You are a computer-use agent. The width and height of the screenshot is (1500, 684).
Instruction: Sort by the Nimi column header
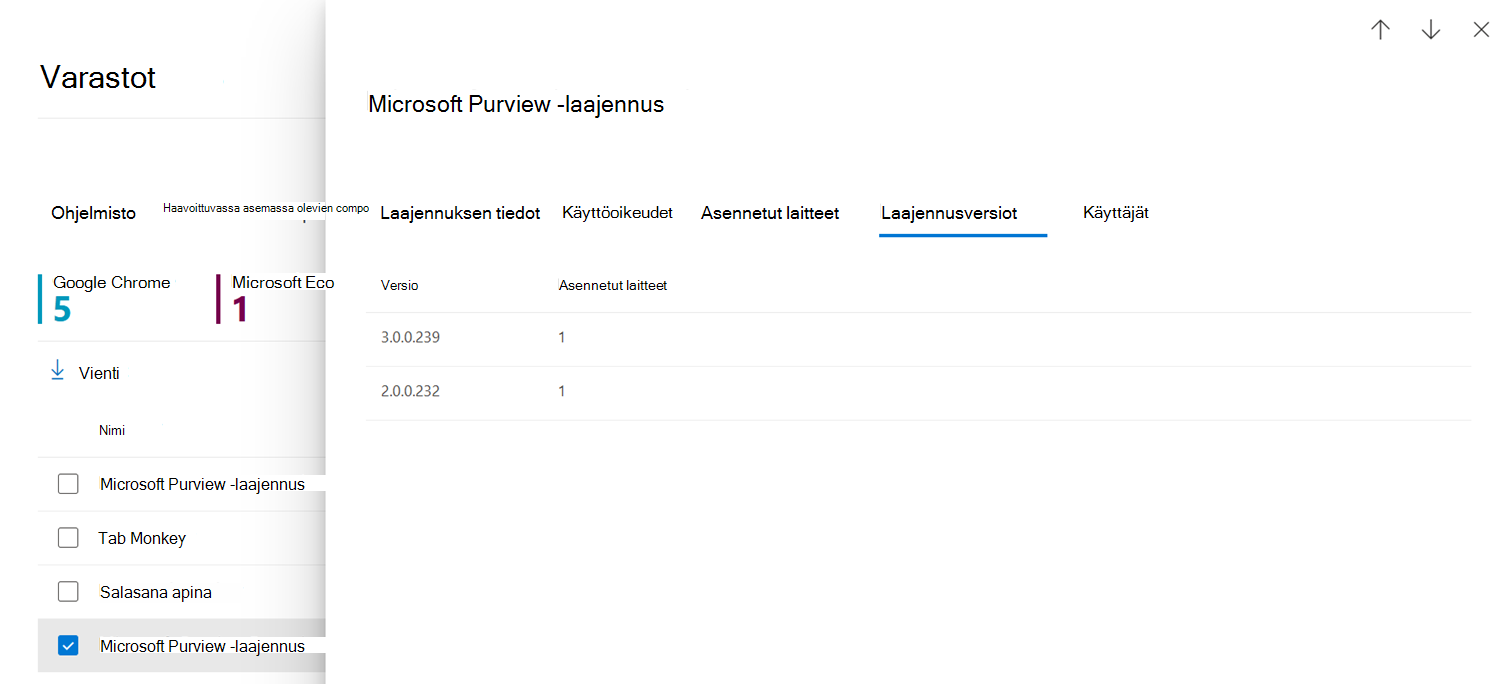[112, 430]
